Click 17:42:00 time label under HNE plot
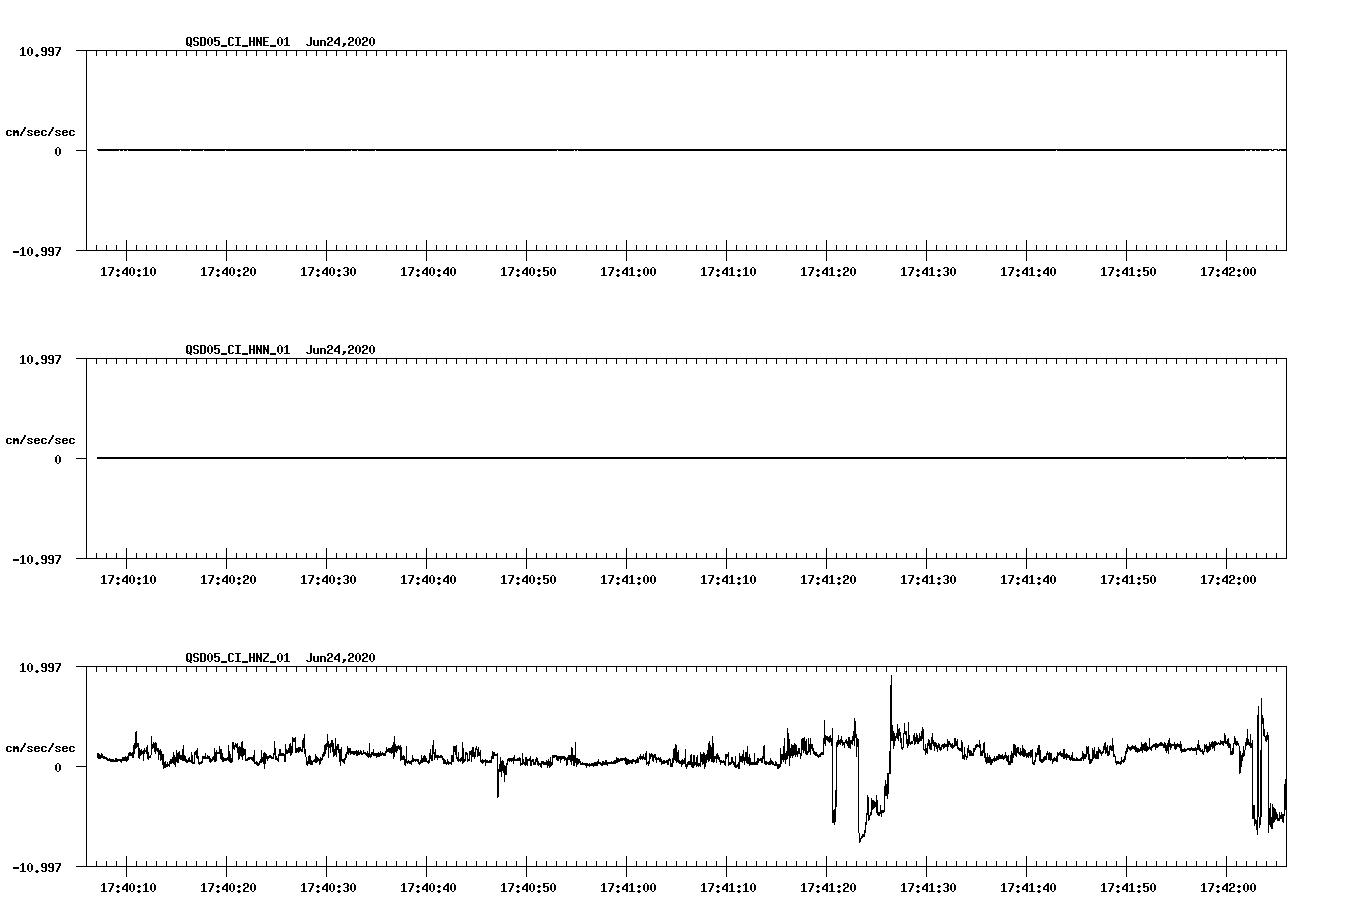Viewport: 1358px width, 924px height. [x=1228, y=271]
